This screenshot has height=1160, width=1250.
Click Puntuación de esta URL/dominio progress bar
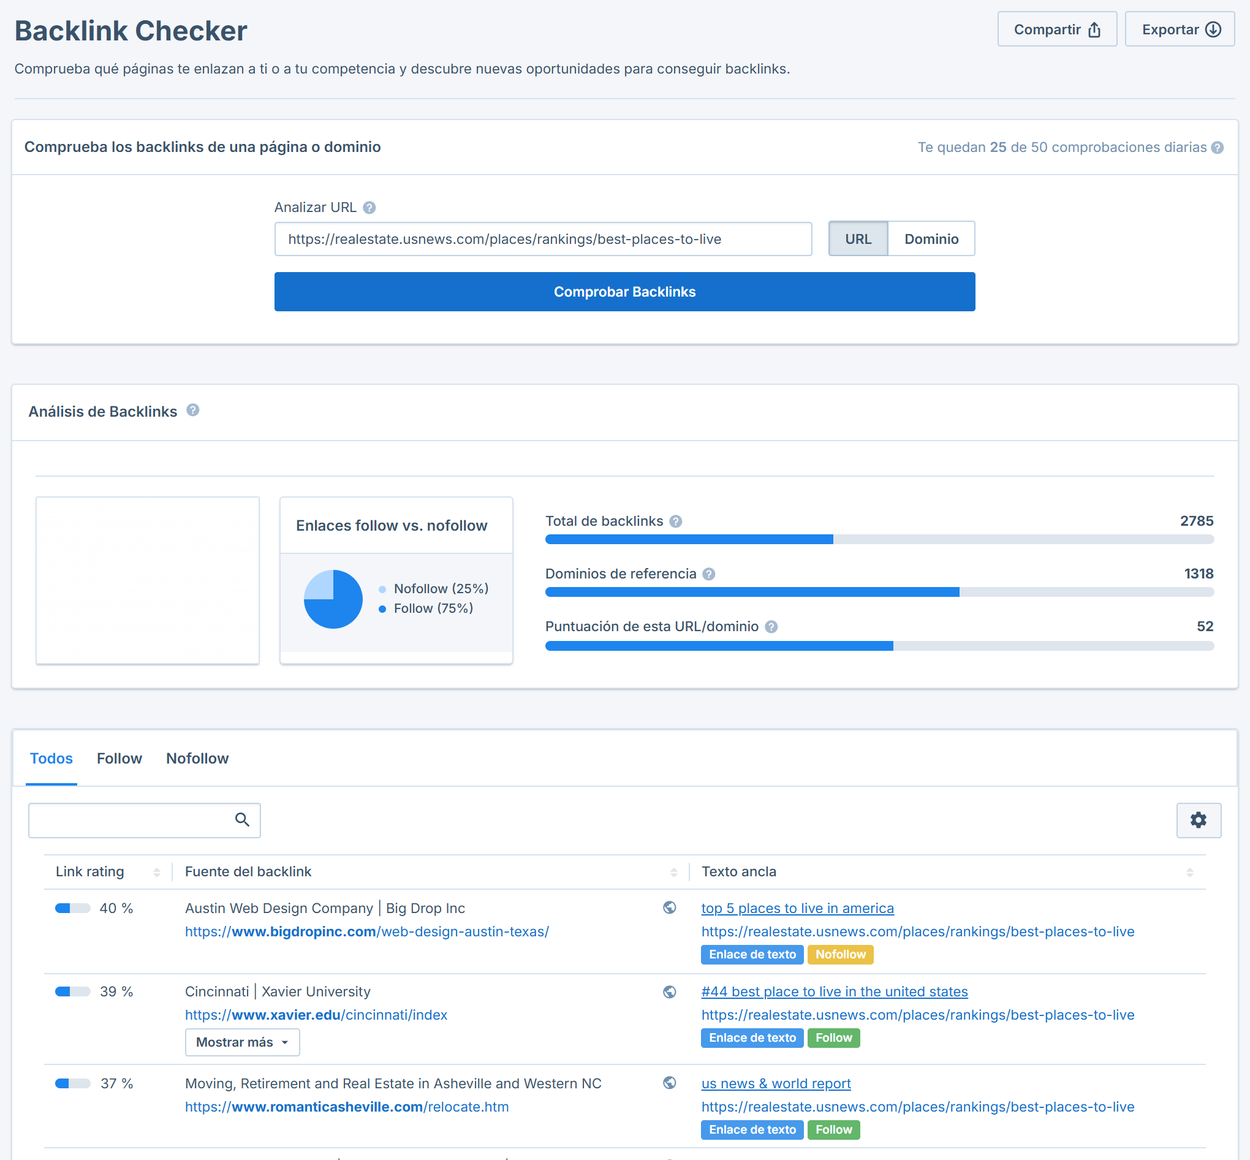click(879, 645)
